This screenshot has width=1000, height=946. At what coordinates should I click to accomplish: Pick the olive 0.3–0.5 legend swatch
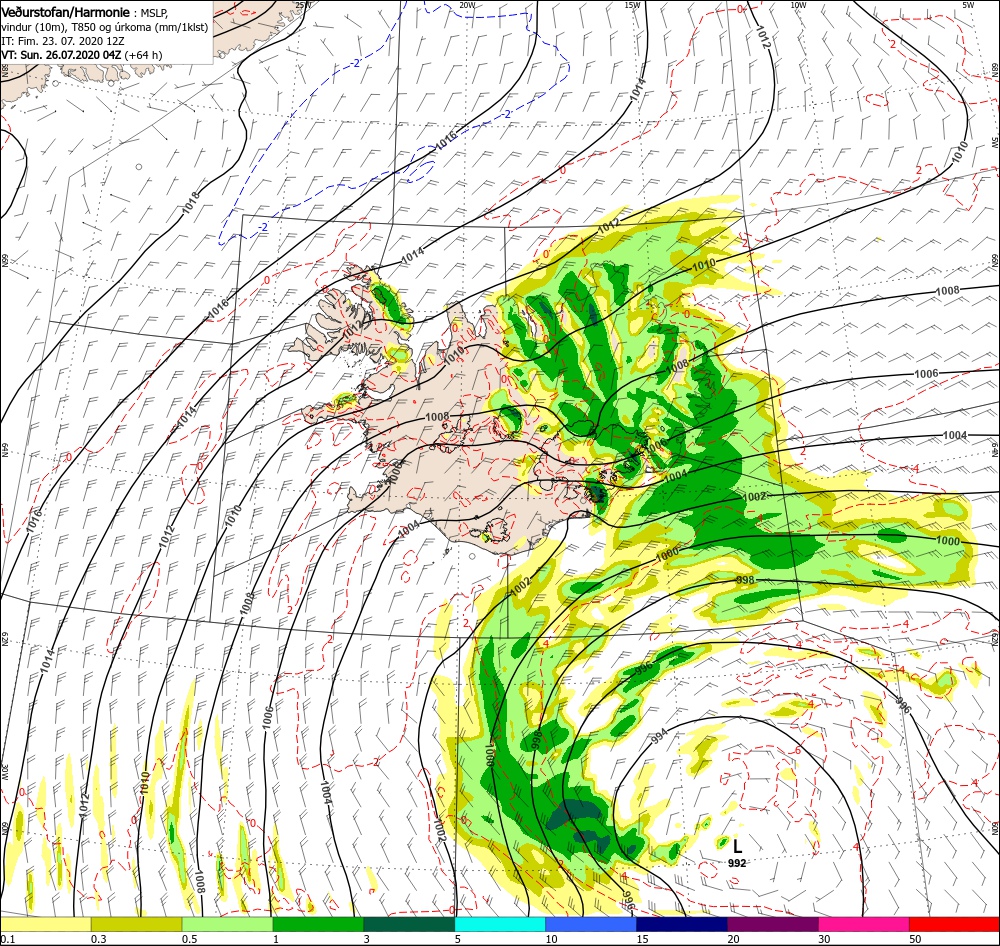(136, 924)
